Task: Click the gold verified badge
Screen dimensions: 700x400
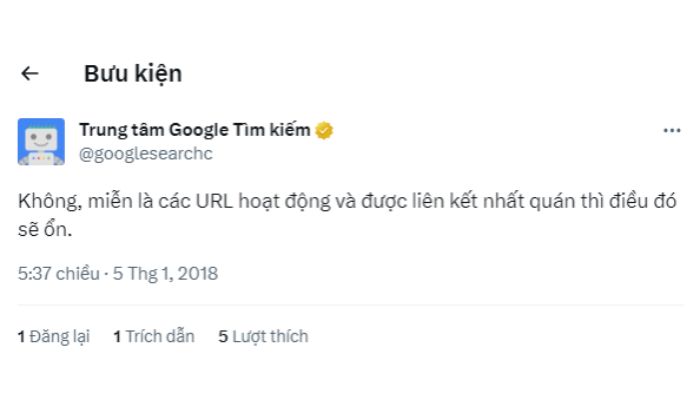Action: tap(325, 131)
